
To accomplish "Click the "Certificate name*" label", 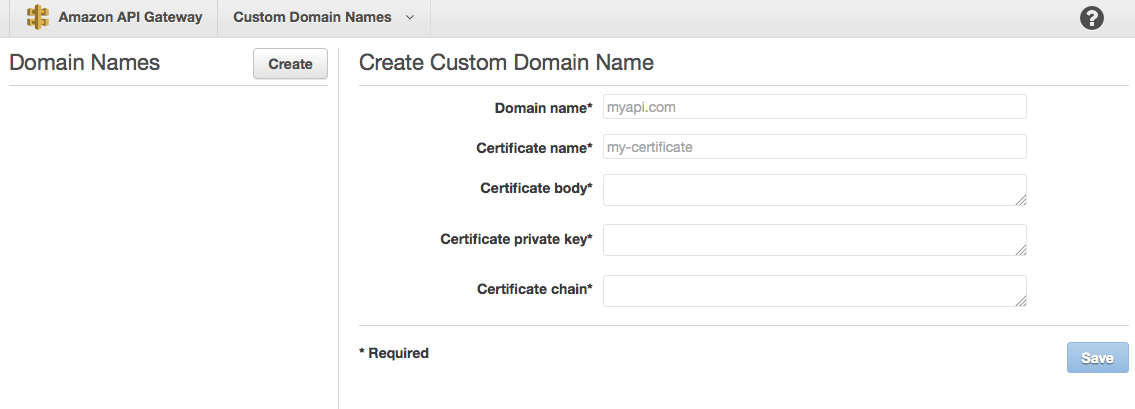I will tap(534, 148).
